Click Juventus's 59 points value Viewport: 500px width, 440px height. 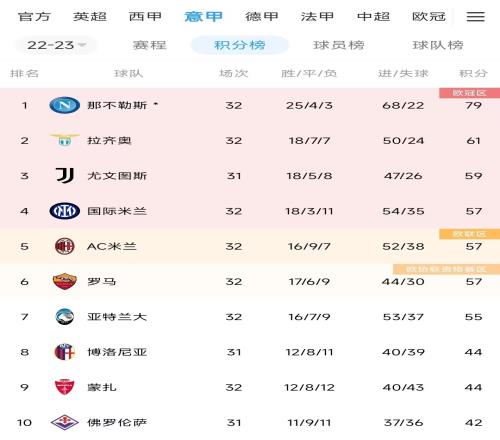[473, 176]
